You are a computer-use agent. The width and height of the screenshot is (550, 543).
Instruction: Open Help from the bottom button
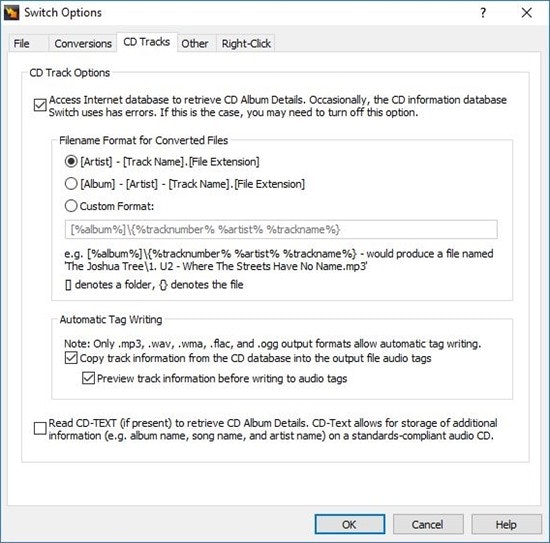[x=507, y=524]
